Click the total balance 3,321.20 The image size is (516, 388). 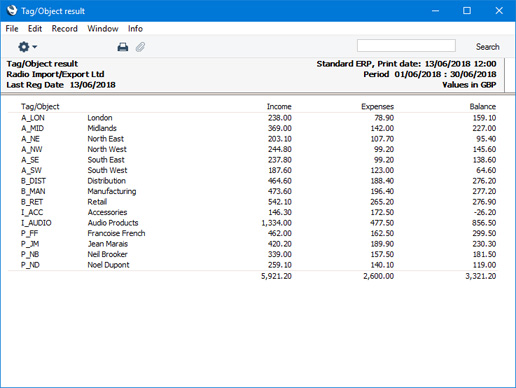point(481,276)
